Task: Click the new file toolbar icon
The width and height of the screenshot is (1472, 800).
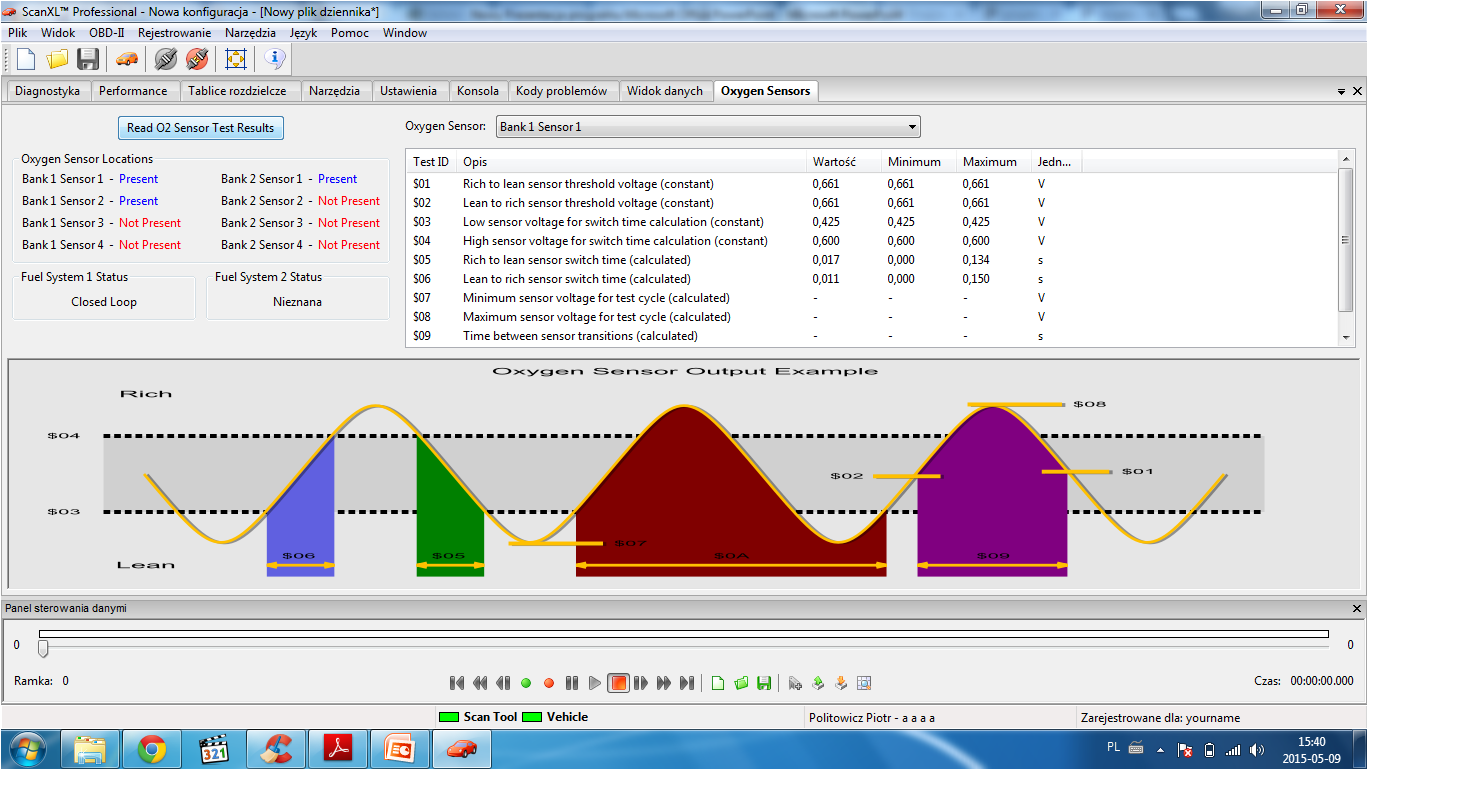Action: 27,59
